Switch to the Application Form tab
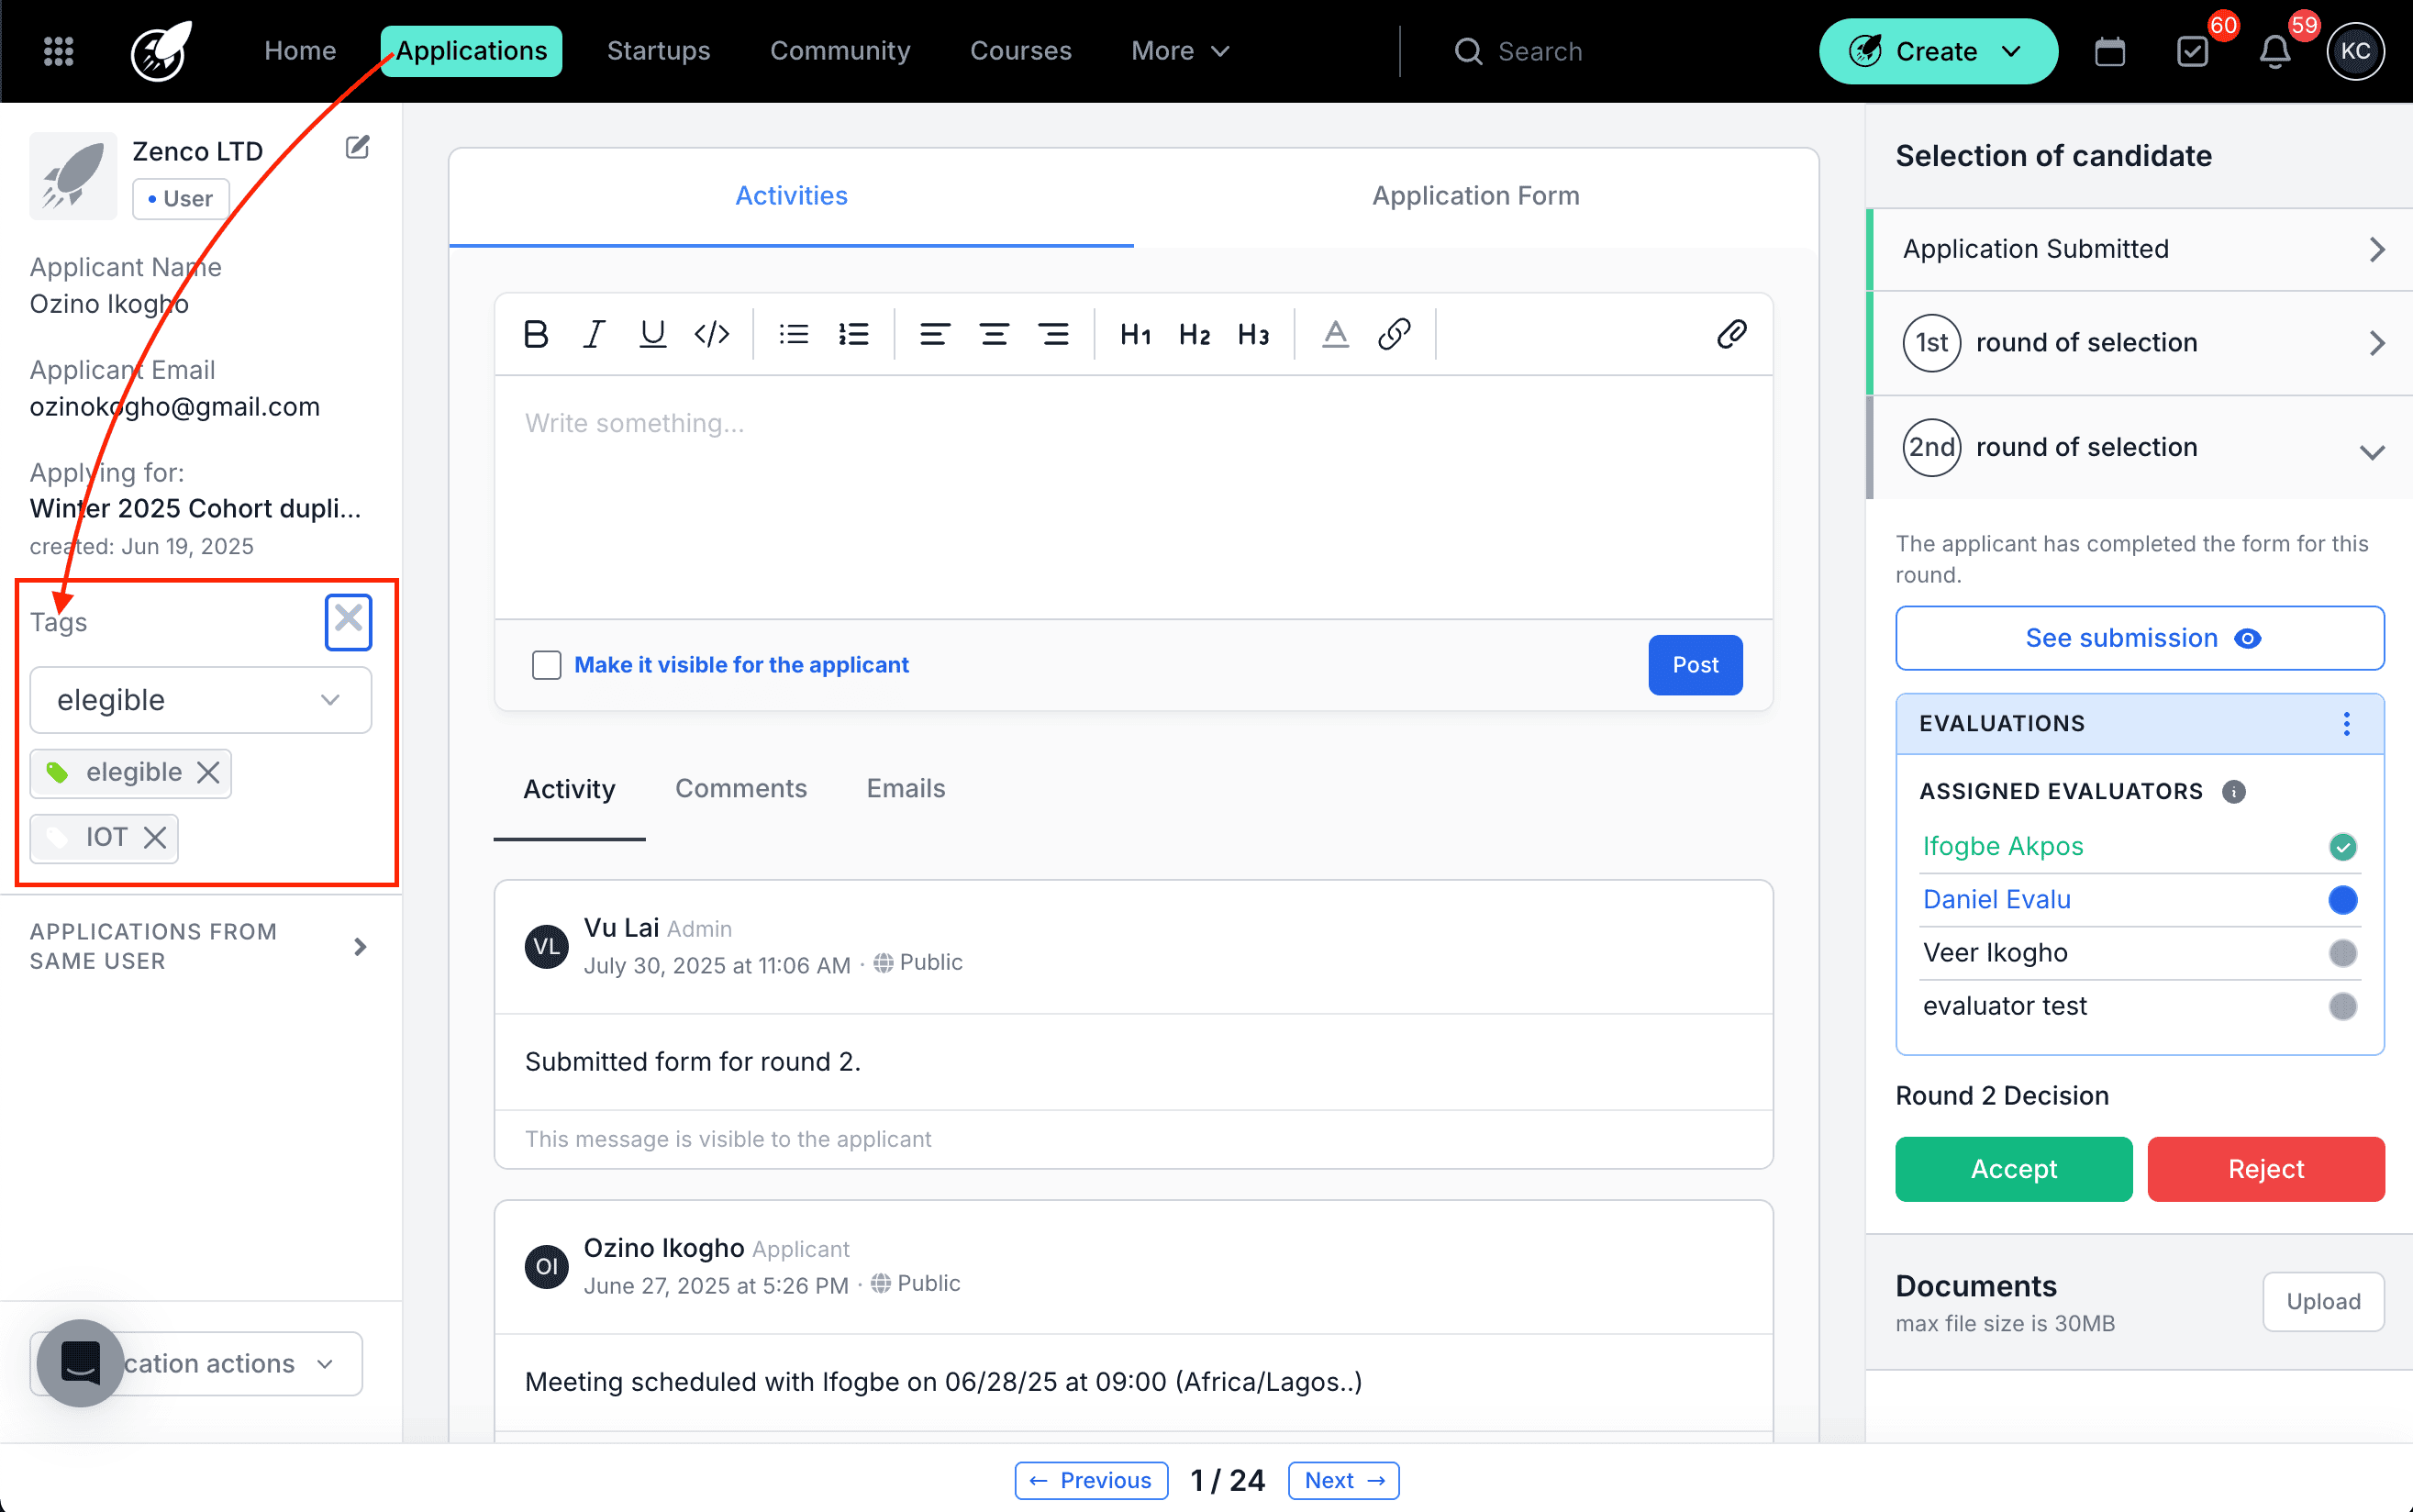 [x=1475, y=196]
